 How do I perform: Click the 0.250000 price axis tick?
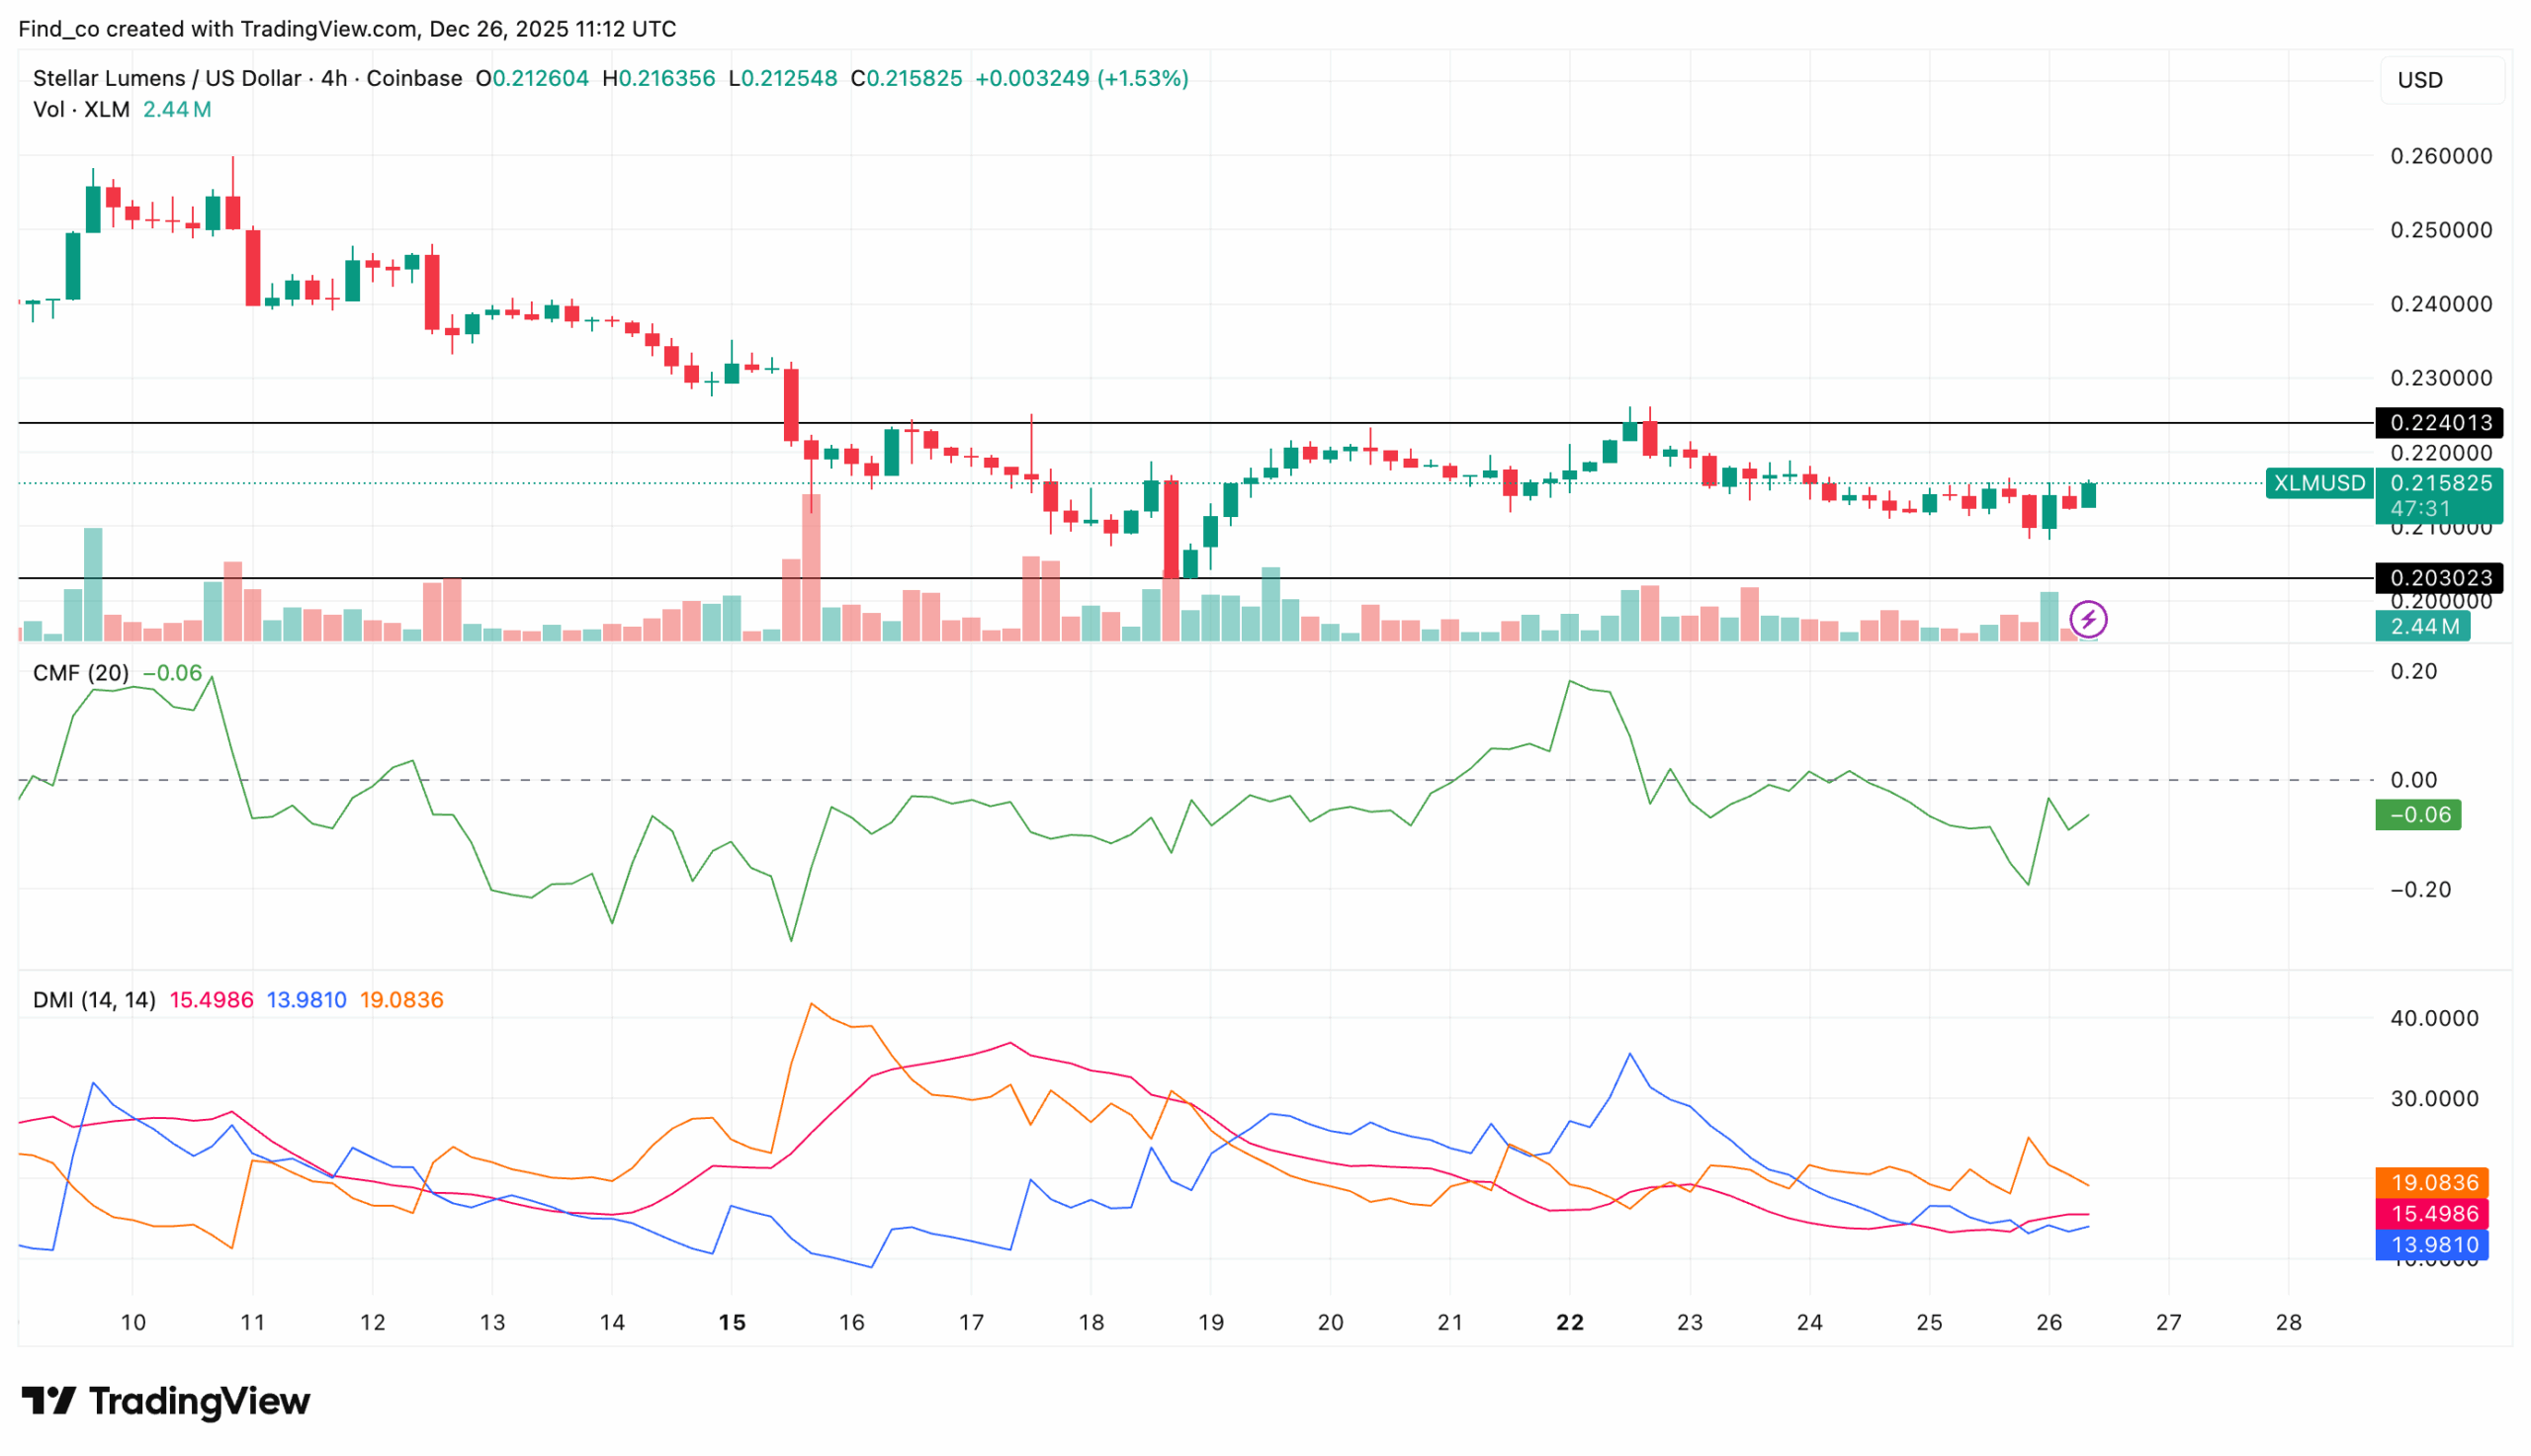2440,230
